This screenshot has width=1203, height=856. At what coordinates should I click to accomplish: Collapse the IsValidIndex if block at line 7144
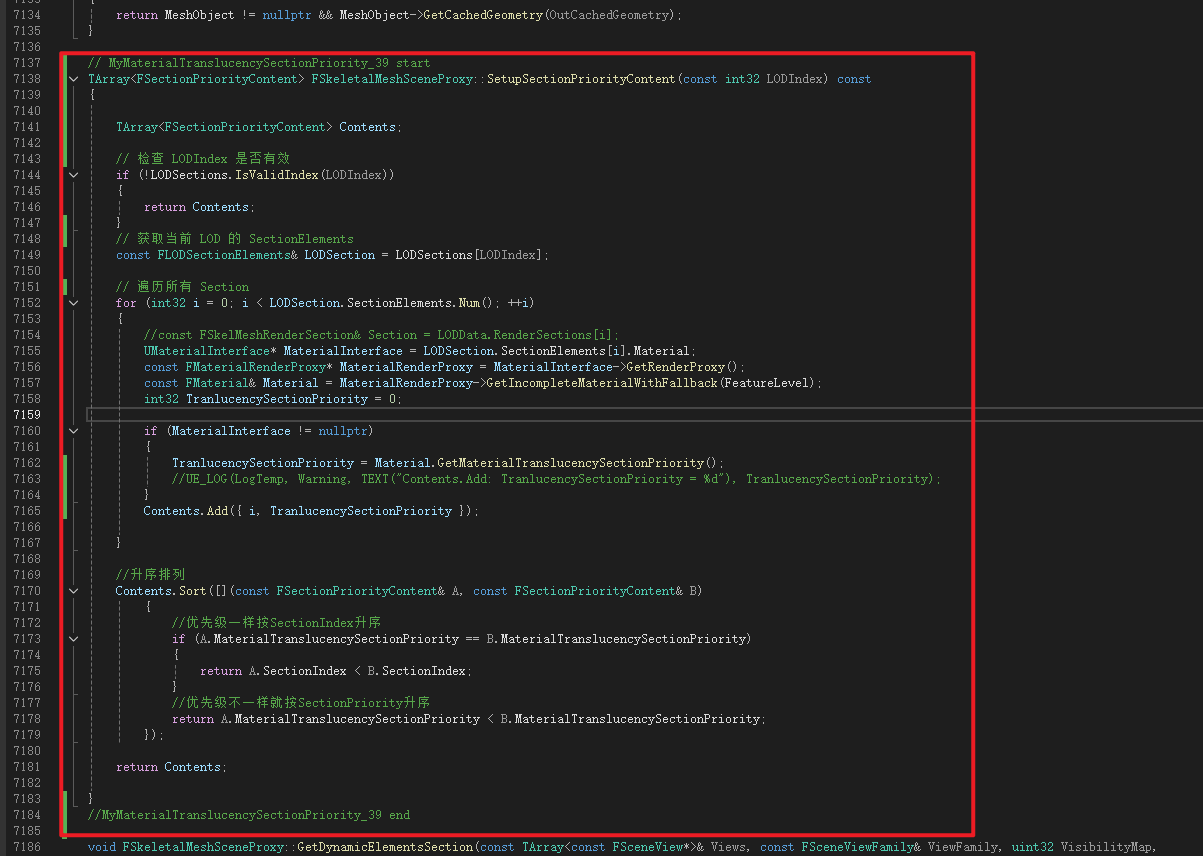pos(74,175)
